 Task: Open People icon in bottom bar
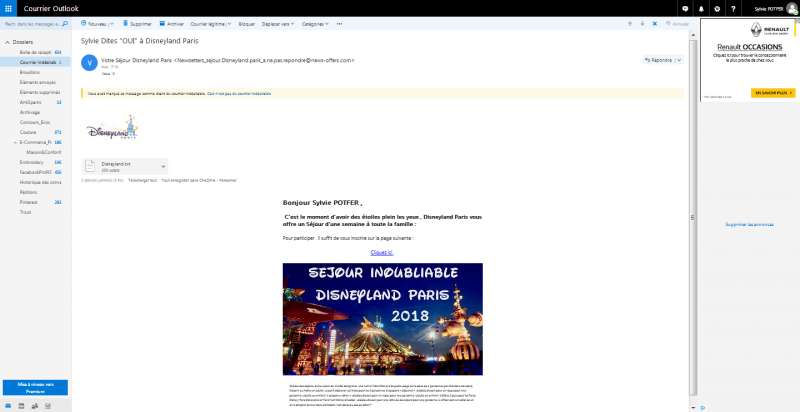(36, 406)
